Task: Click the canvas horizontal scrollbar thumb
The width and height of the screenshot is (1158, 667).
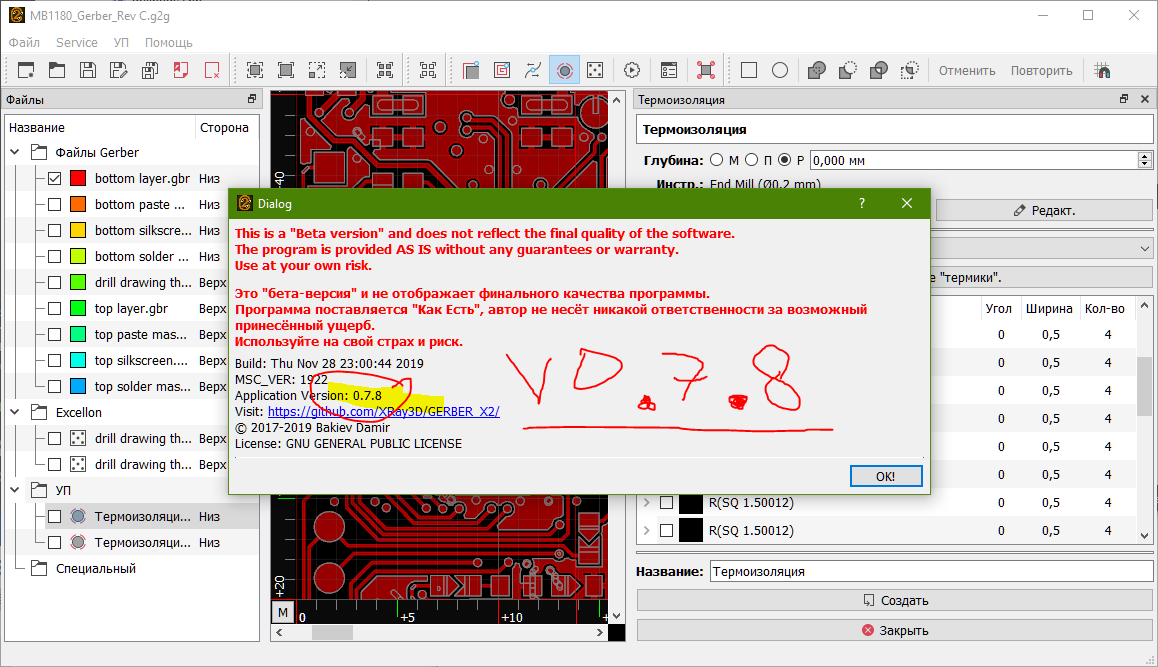Action: point(332,632)
